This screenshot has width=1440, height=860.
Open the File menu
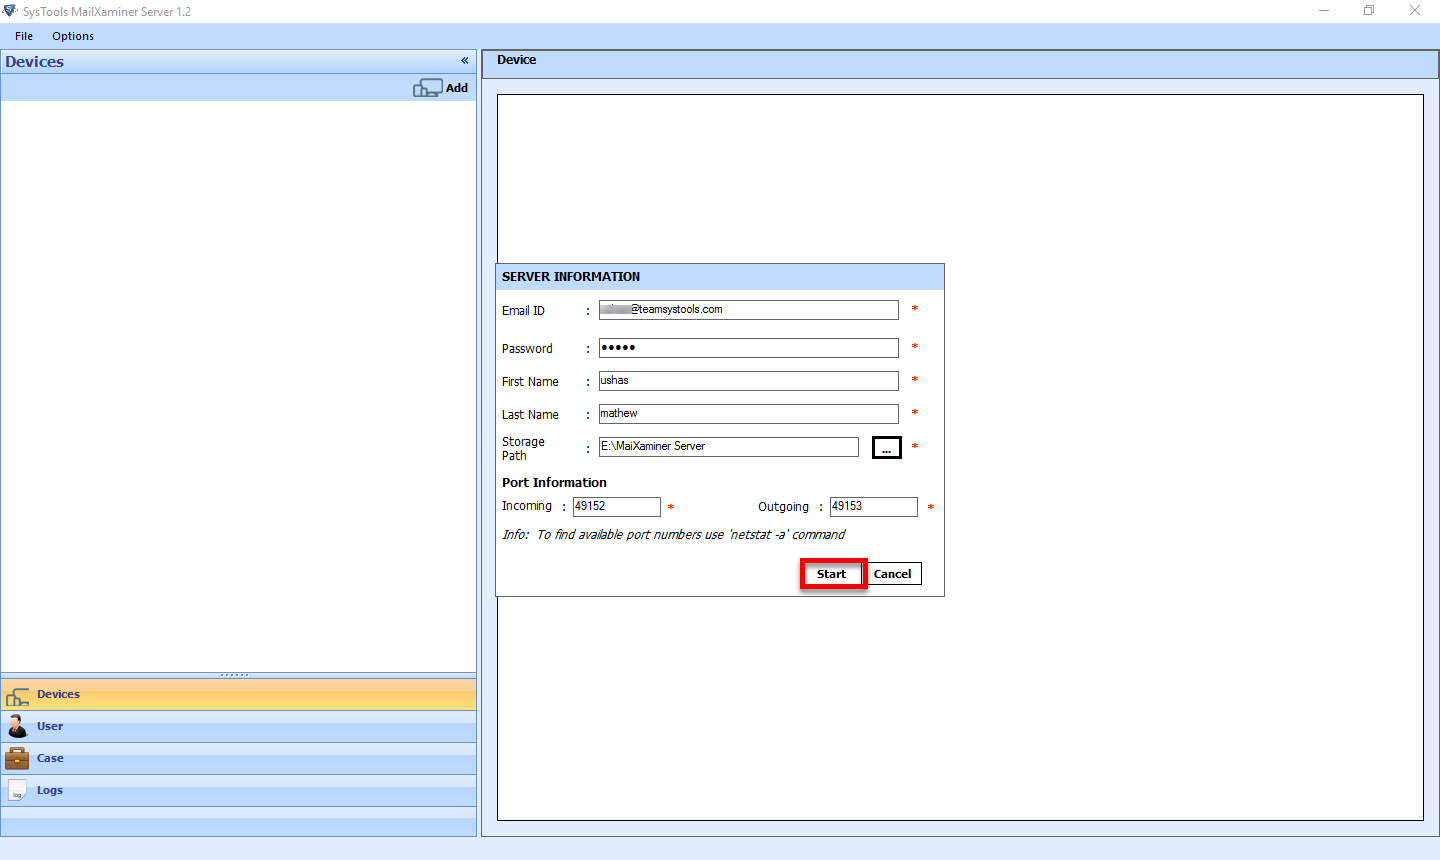click(24, 36)
